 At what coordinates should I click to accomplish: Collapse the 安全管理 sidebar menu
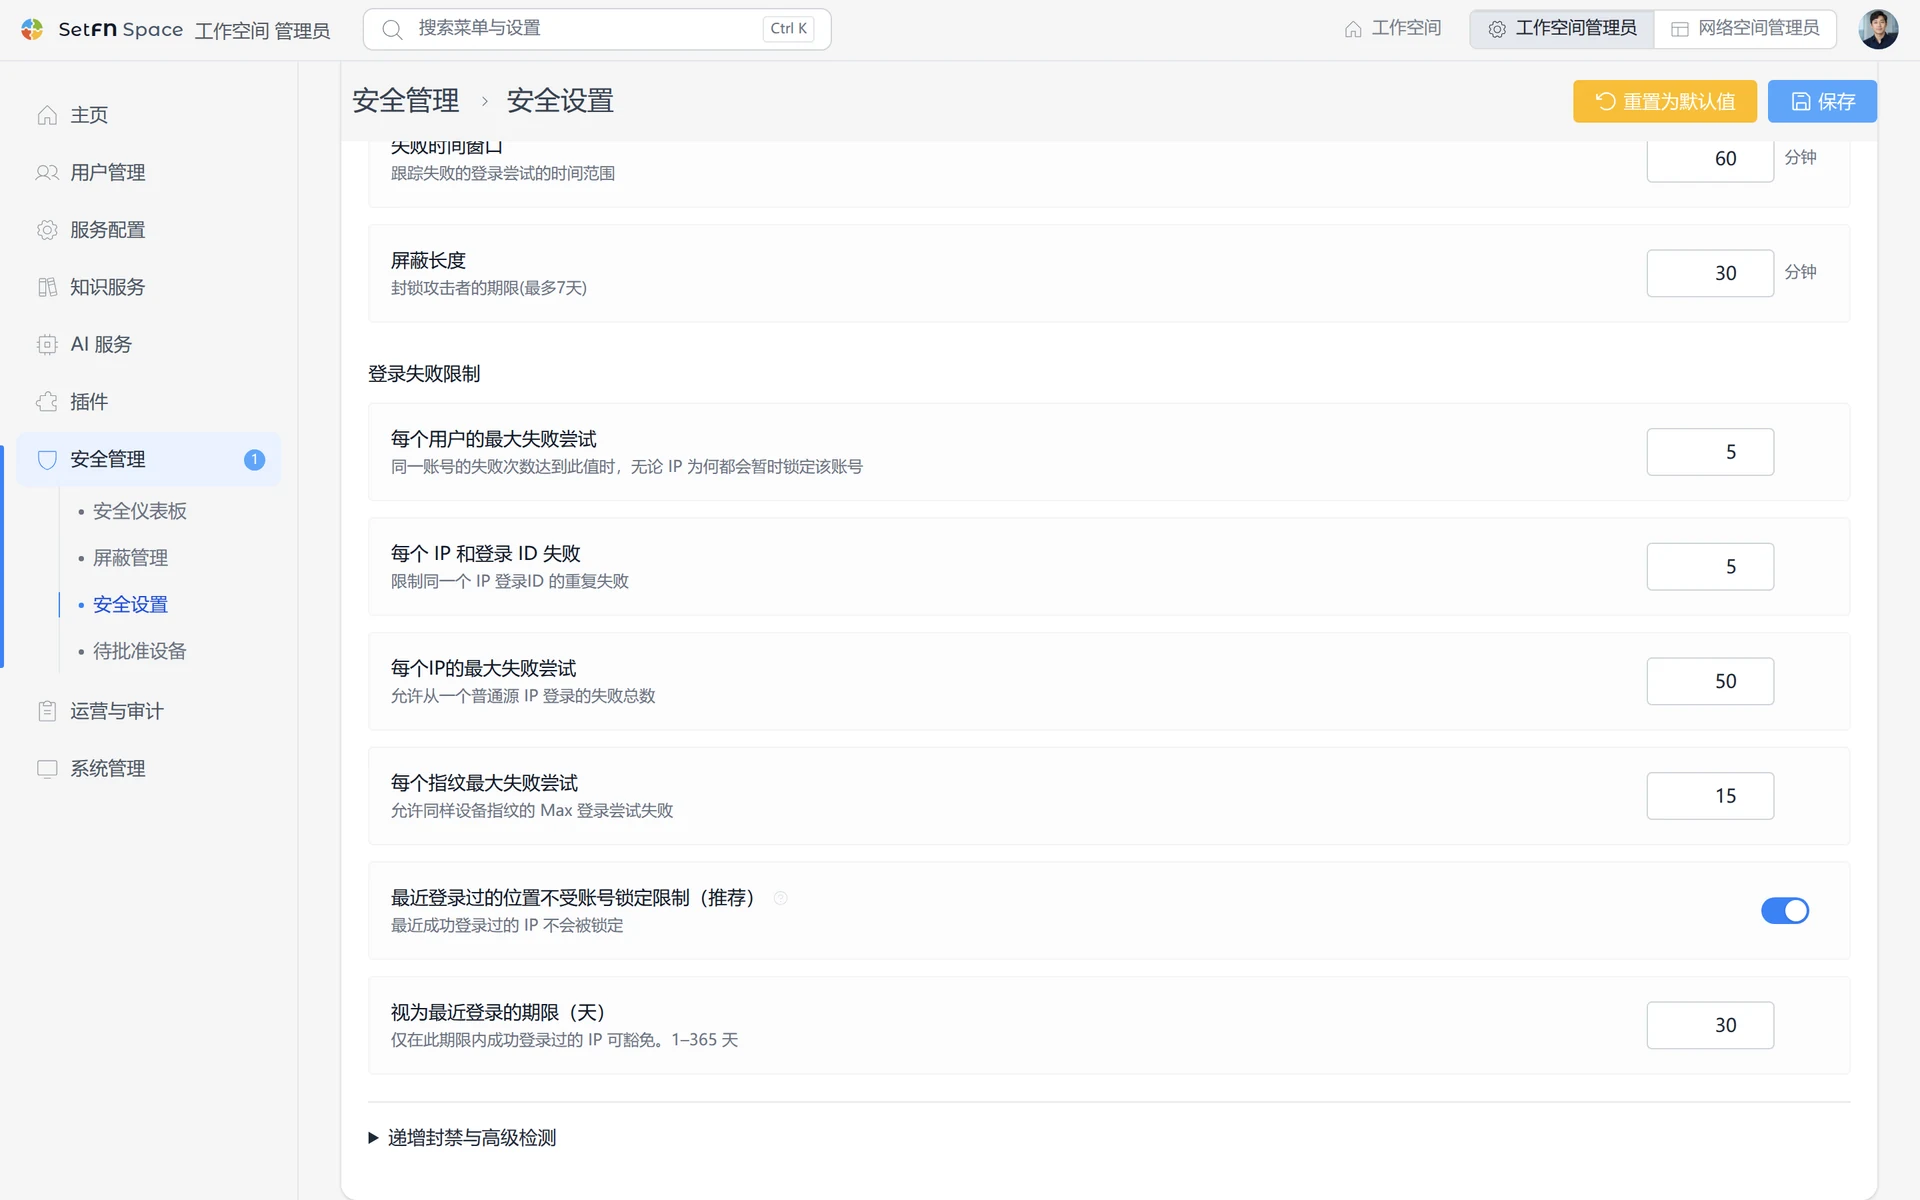(148, 459)
